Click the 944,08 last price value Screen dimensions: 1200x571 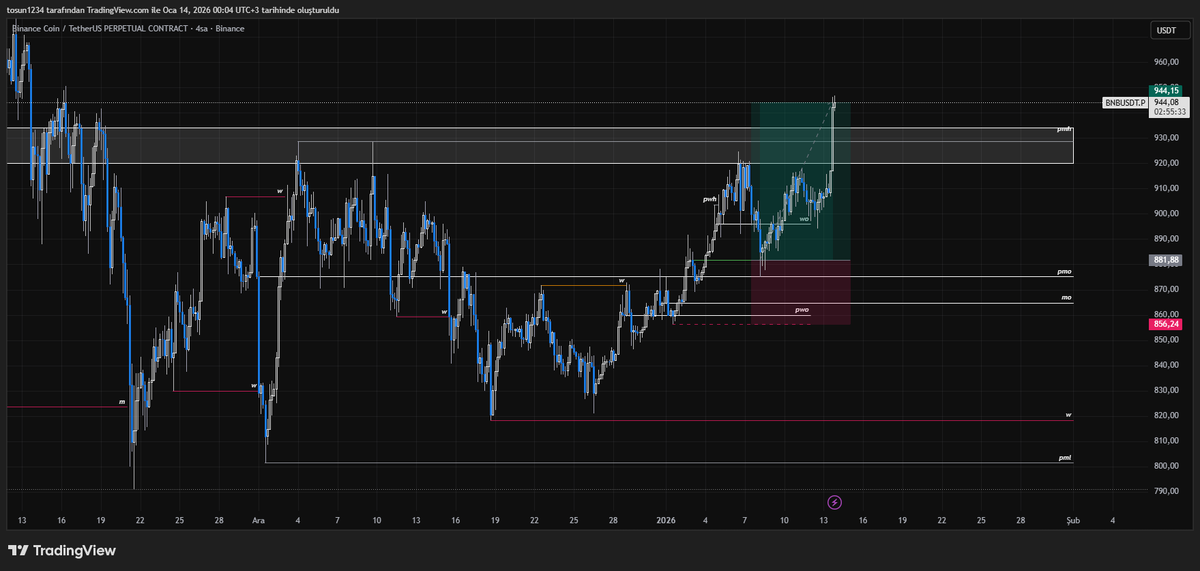pyautogui.click(x=1166, y=102)
